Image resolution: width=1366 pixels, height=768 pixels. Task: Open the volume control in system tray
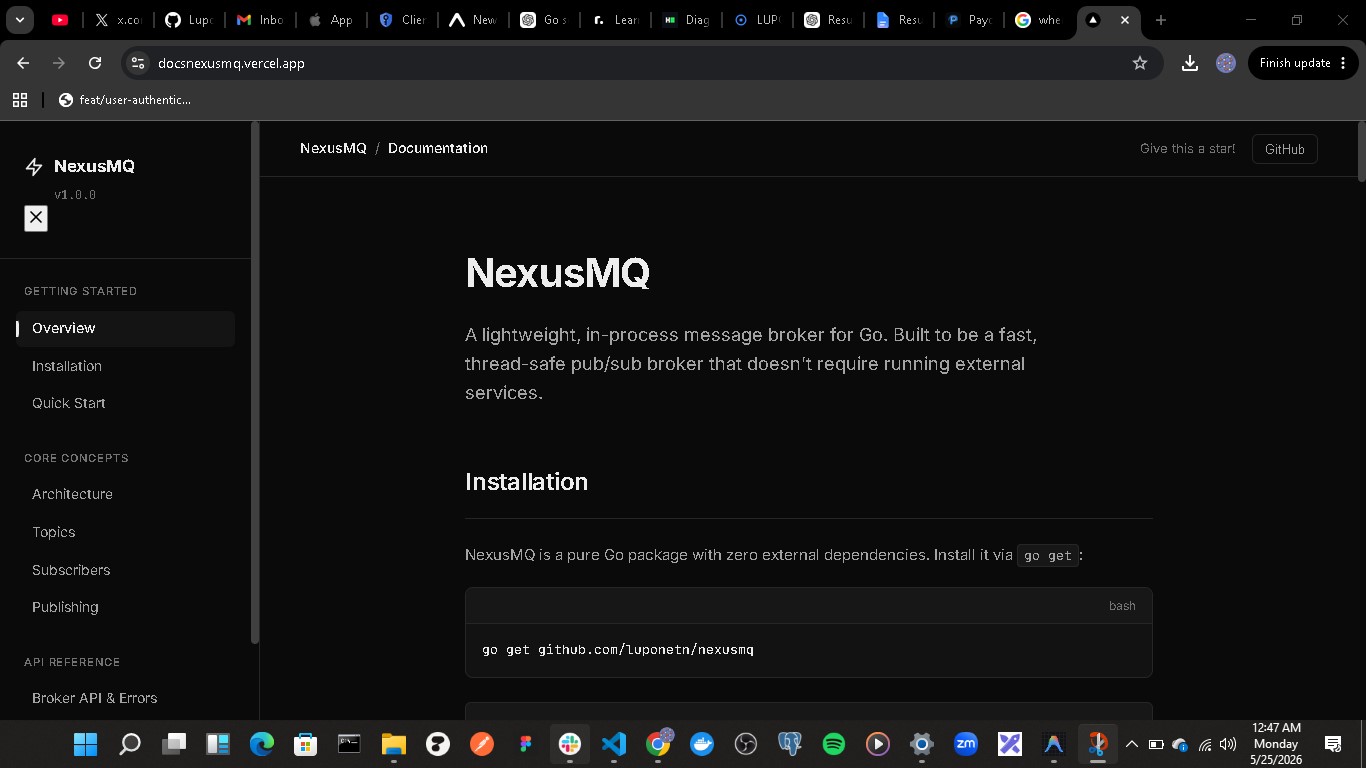(x=1228, y=744)
